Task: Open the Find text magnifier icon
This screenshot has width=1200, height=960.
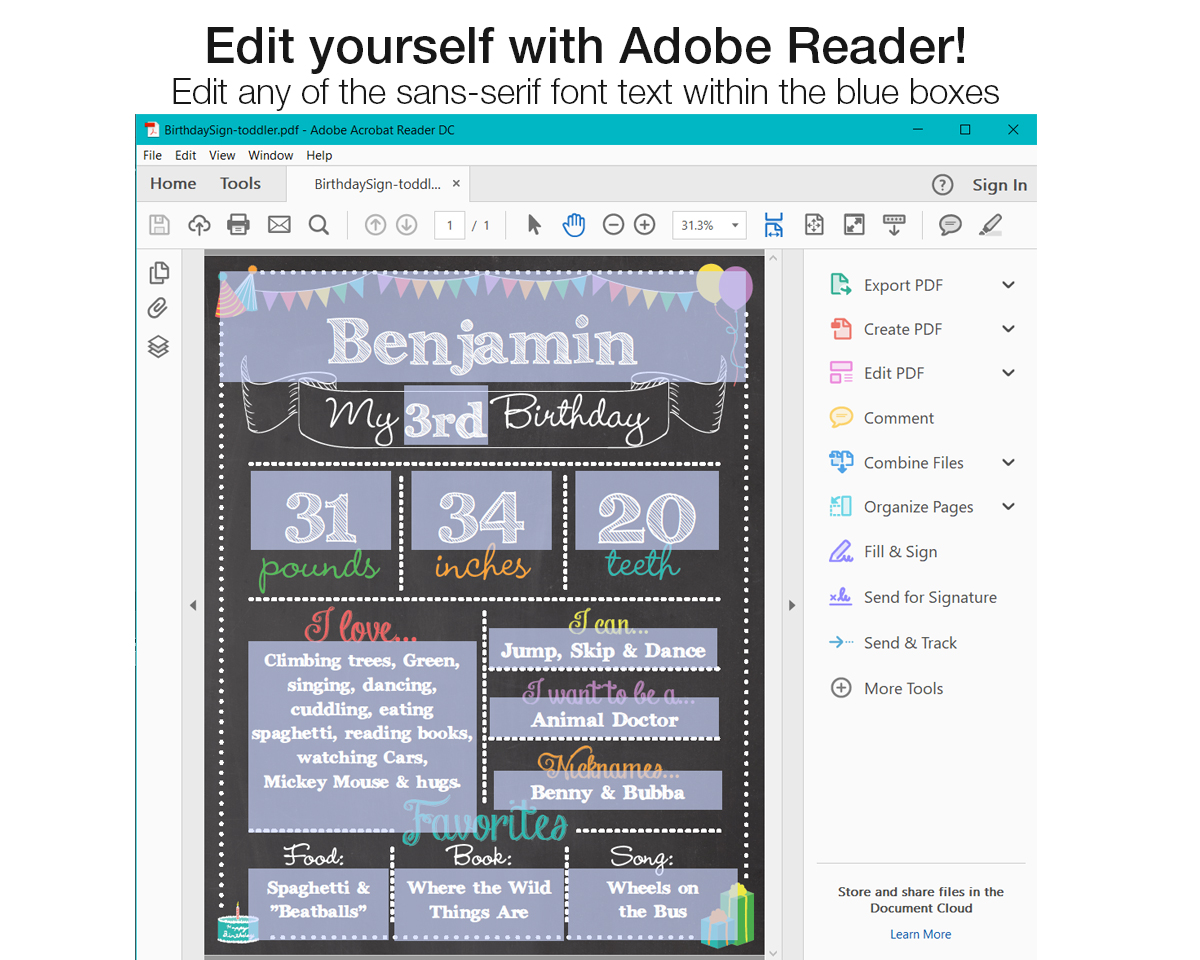Action: coord(319,225)
